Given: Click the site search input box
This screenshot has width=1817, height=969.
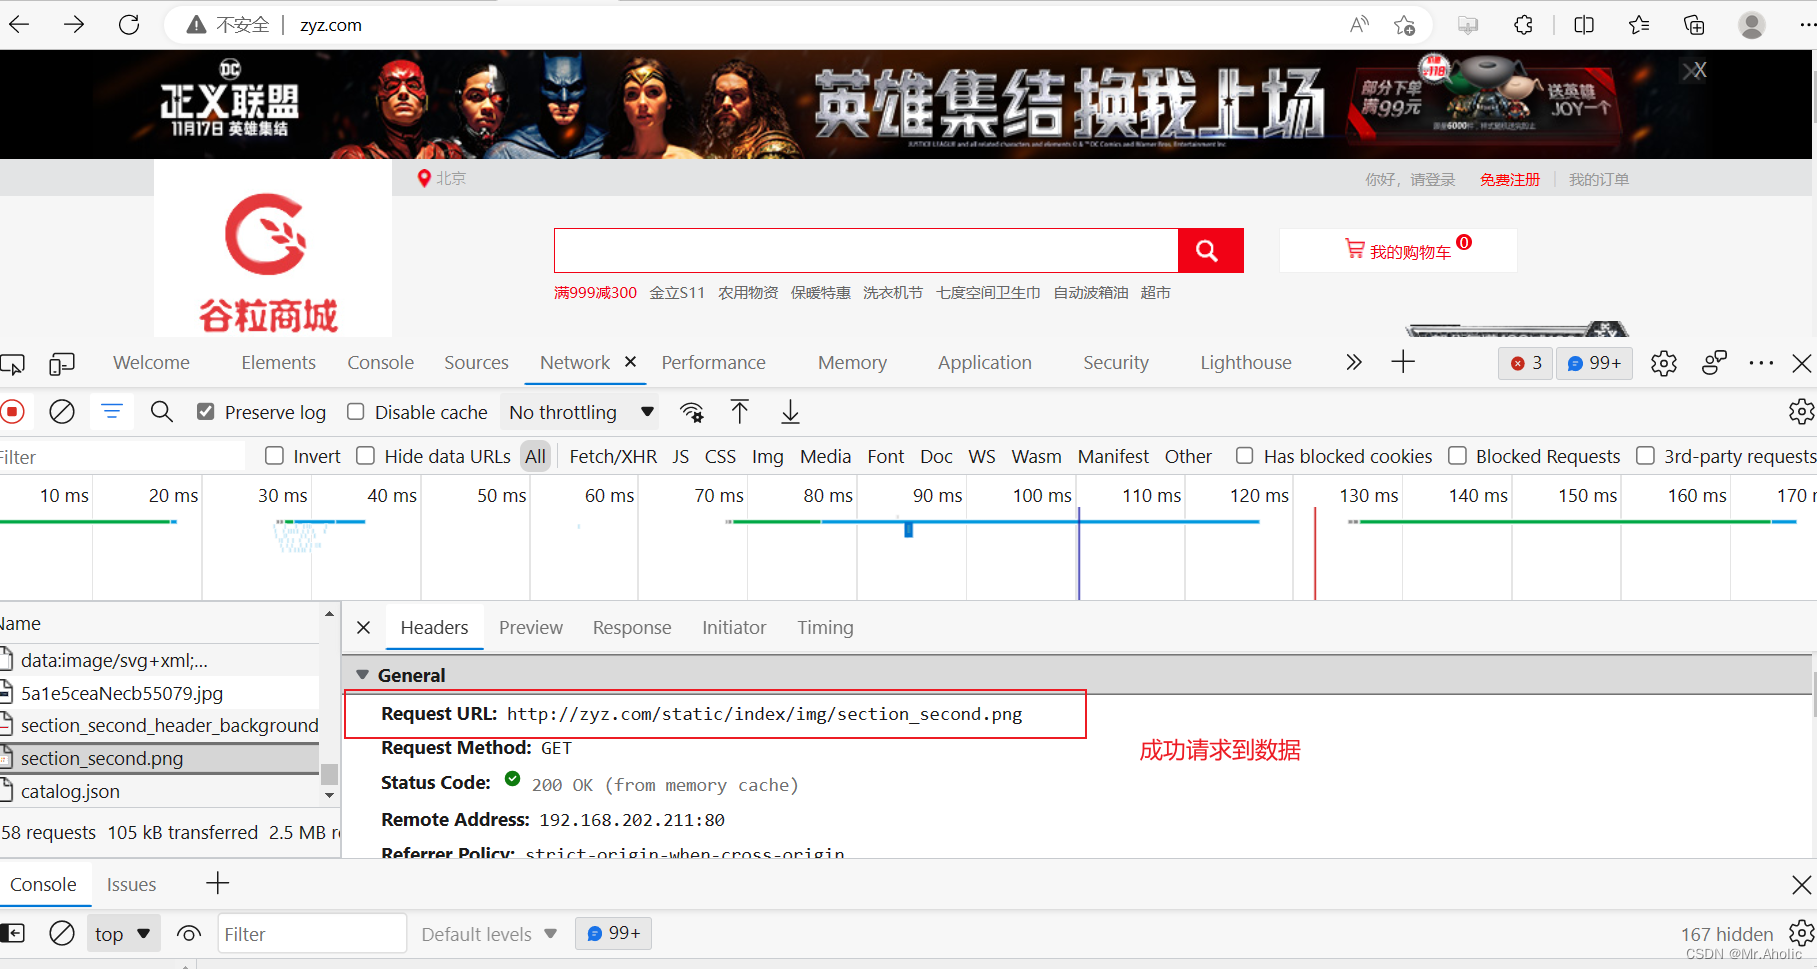Looking at the screenshot, I should click(x=866, y=250).
